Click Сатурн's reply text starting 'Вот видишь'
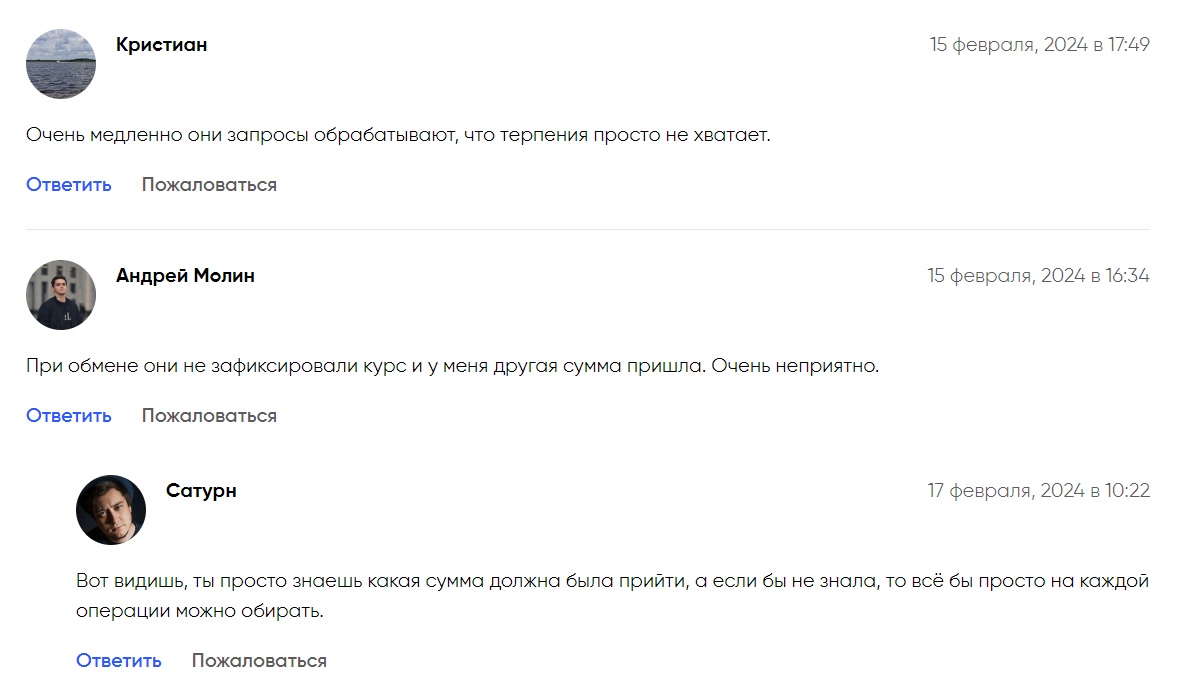1184x686 pixels. [612, 596]
